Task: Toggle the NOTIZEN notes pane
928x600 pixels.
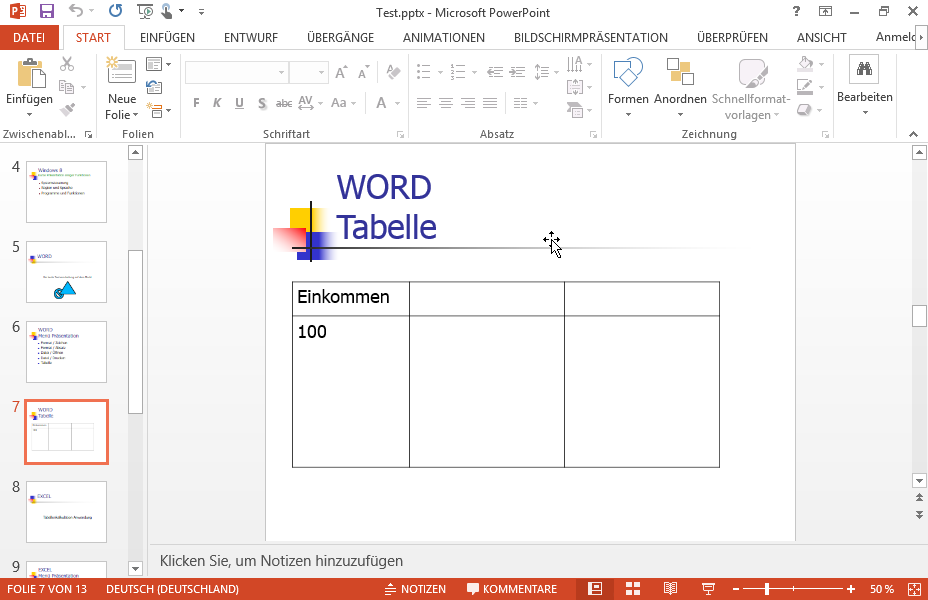Action: click(x=415, y=589)
